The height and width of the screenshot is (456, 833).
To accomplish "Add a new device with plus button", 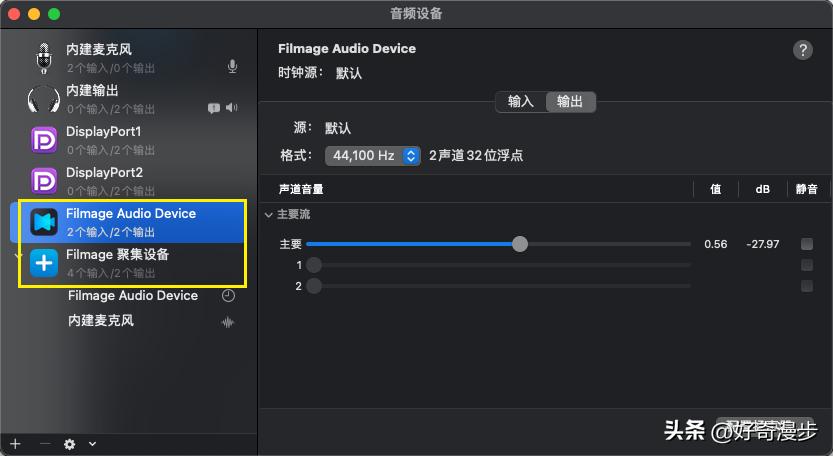I will (15, 444).
